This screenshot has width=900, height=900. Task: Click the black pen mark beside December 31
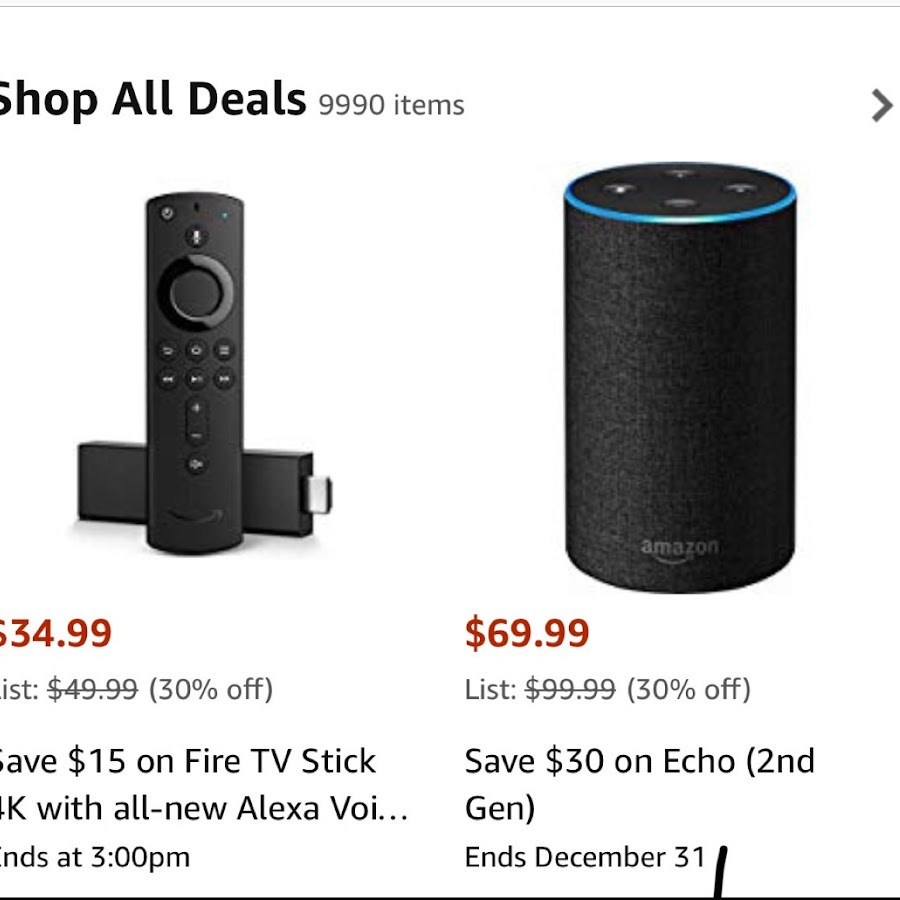720,872
